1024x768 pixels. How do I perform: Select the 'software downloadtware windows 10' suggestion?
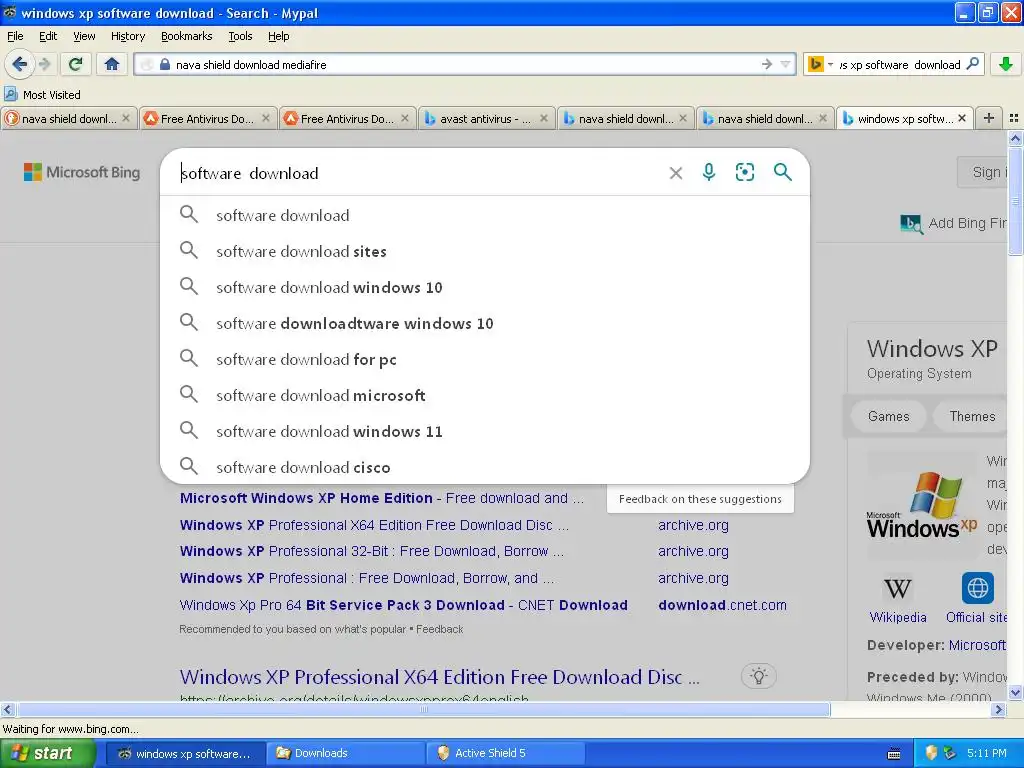point(485,323)
